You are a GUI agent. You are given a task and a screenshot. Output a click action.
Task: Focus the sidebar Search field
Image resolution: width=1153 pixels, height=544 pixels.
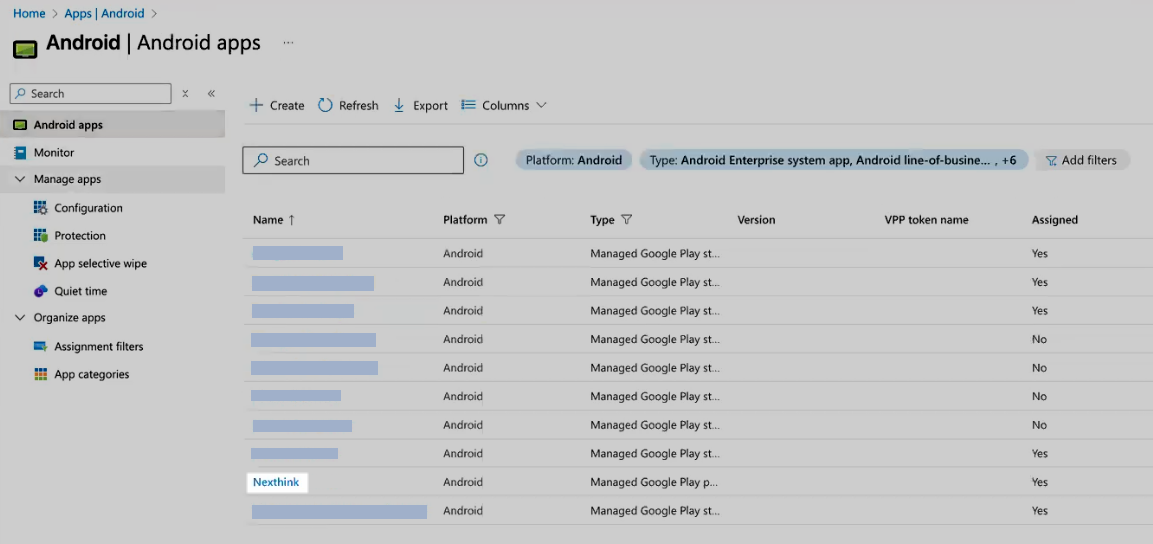[90, 93]
